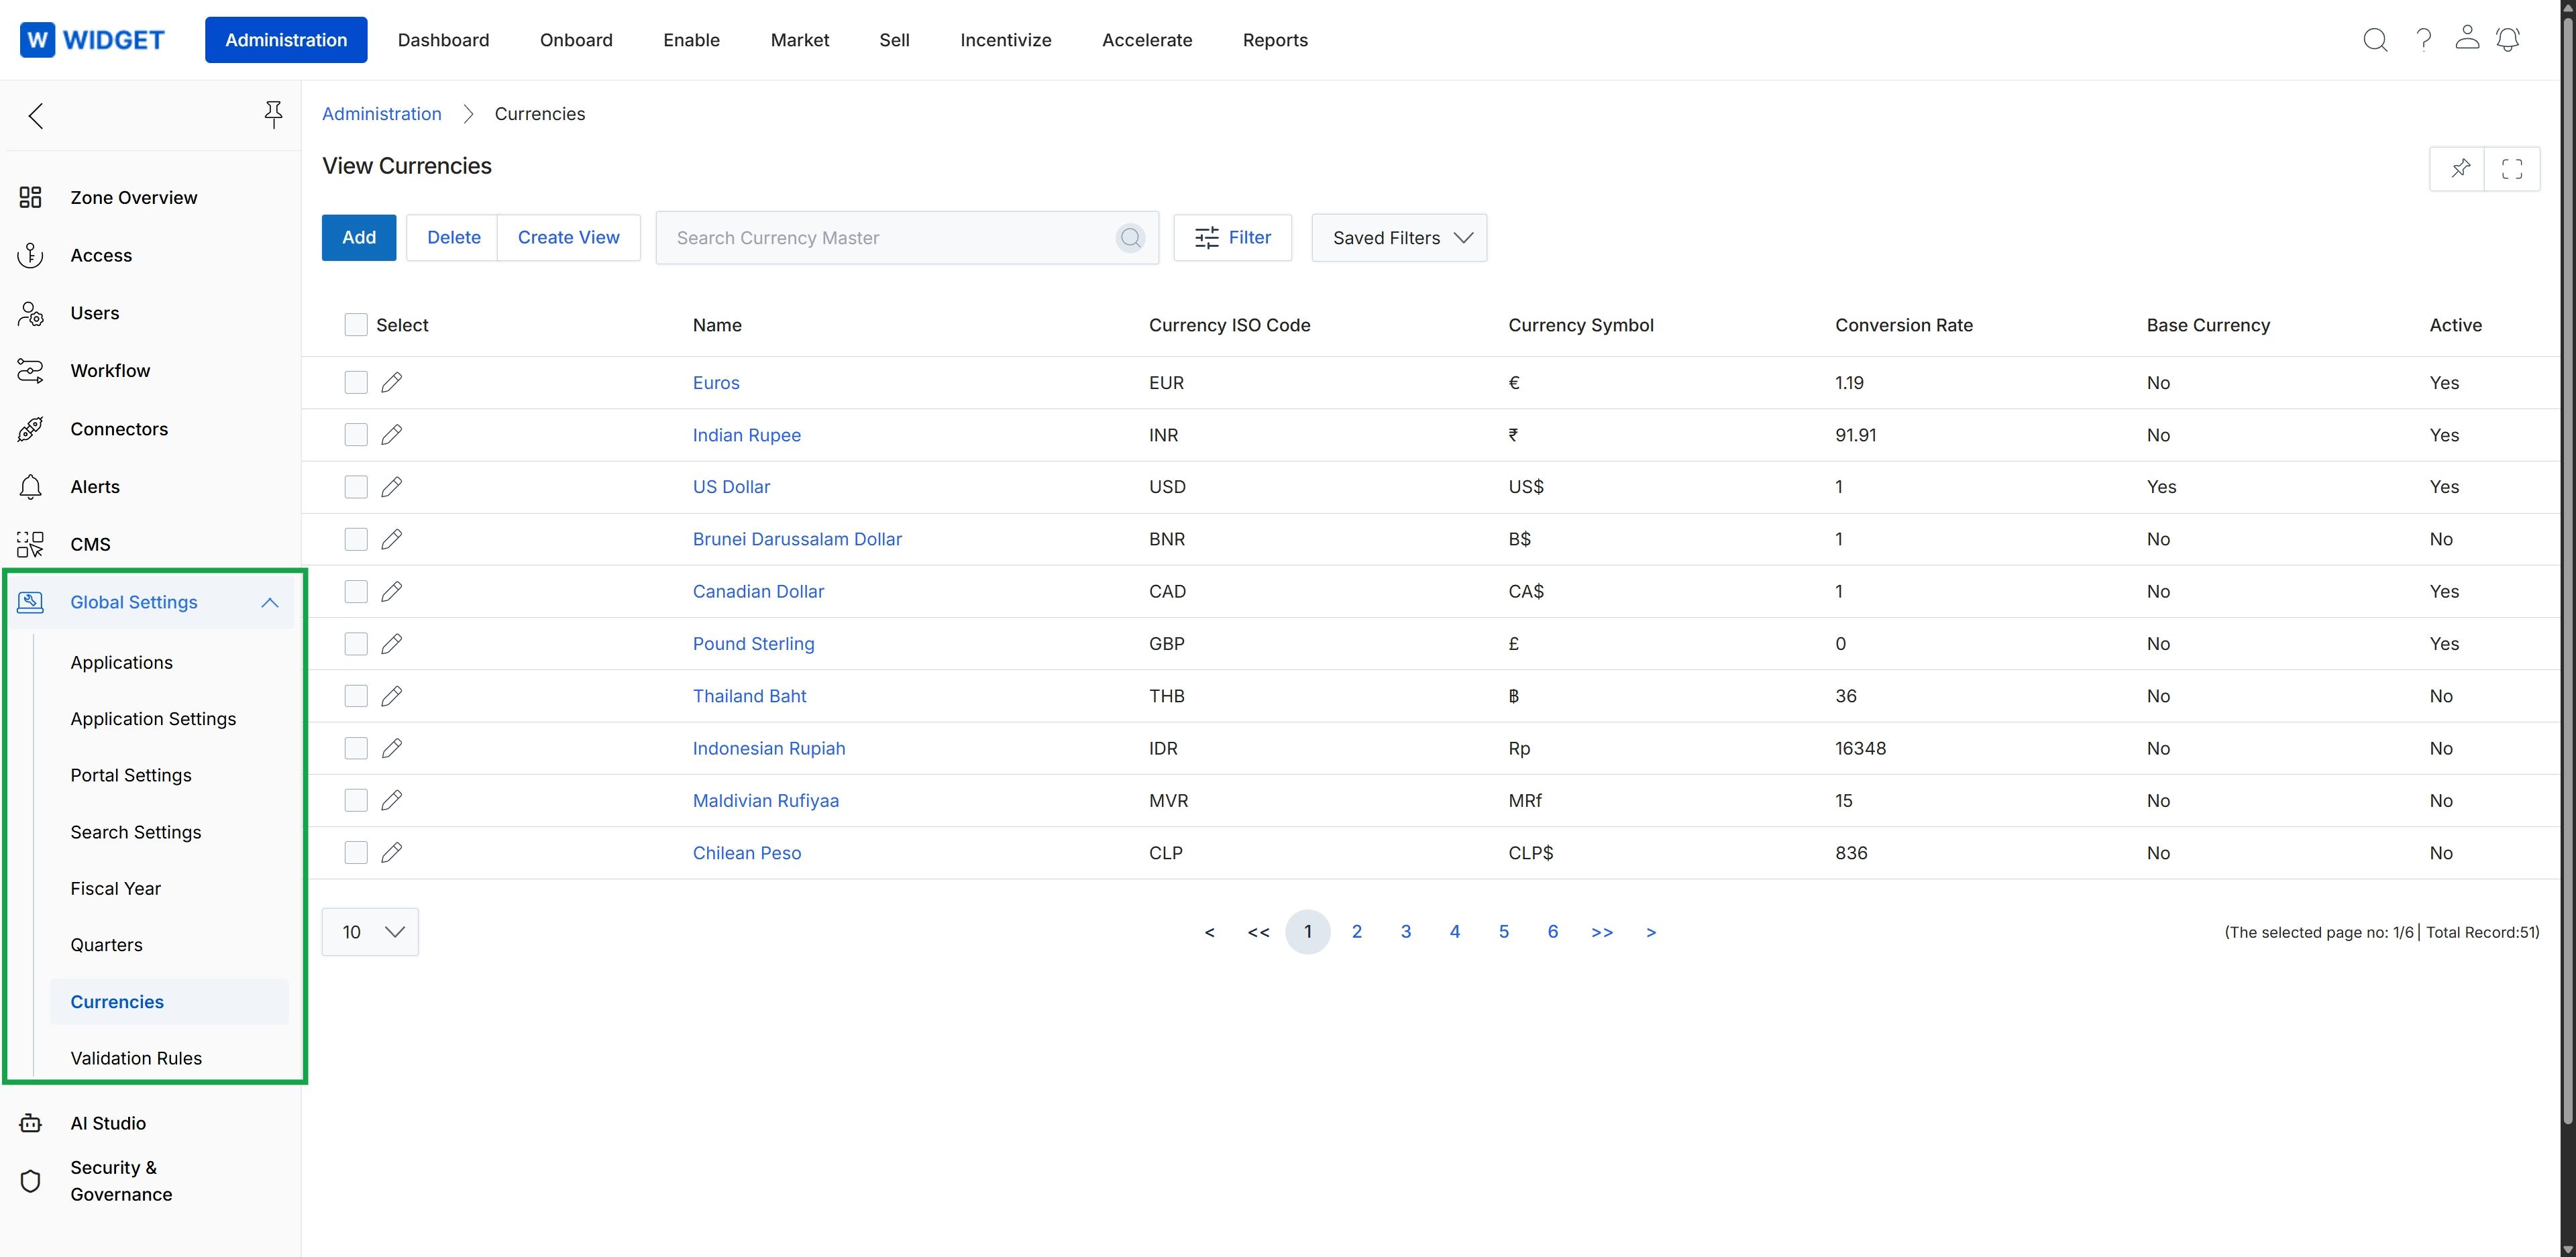Collapse the Global Settings section

(x=270, y=602)
